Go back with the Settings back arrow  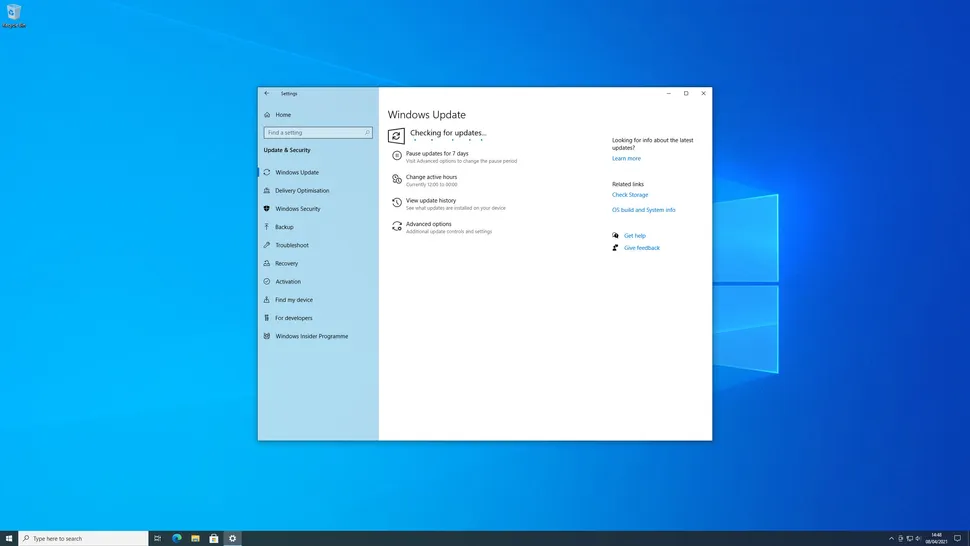[x=267, y=93]
